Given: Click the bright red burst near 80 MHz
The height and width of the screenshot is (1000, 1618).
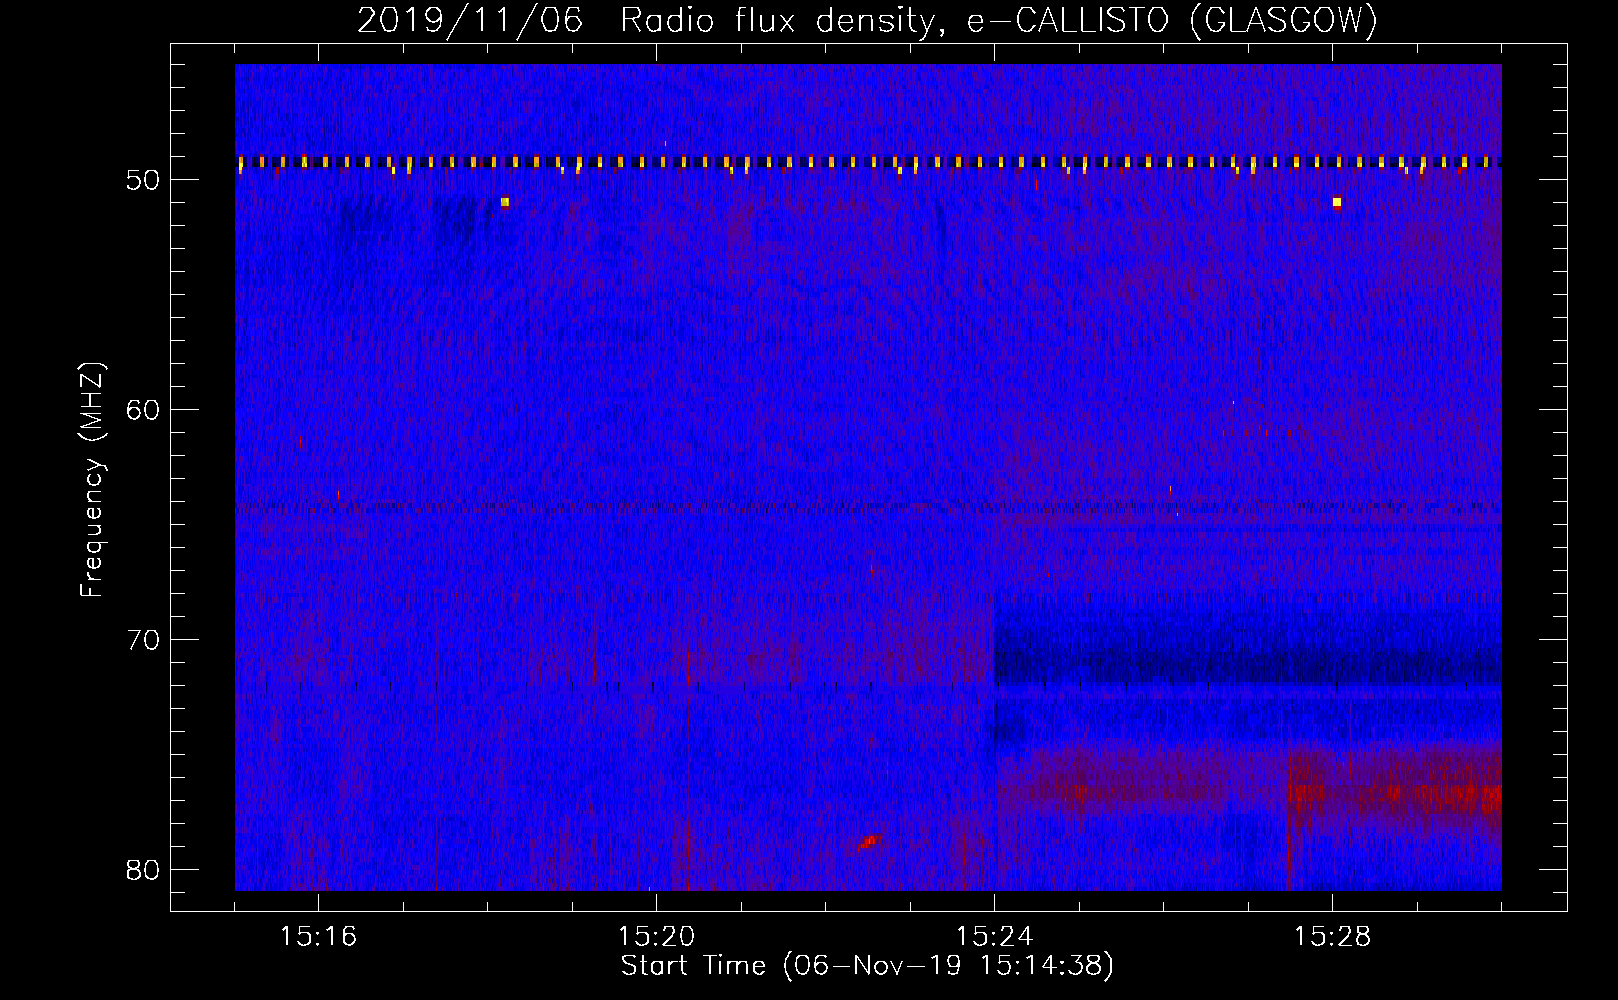Looking at the screenshot, I should pos(869,842).
